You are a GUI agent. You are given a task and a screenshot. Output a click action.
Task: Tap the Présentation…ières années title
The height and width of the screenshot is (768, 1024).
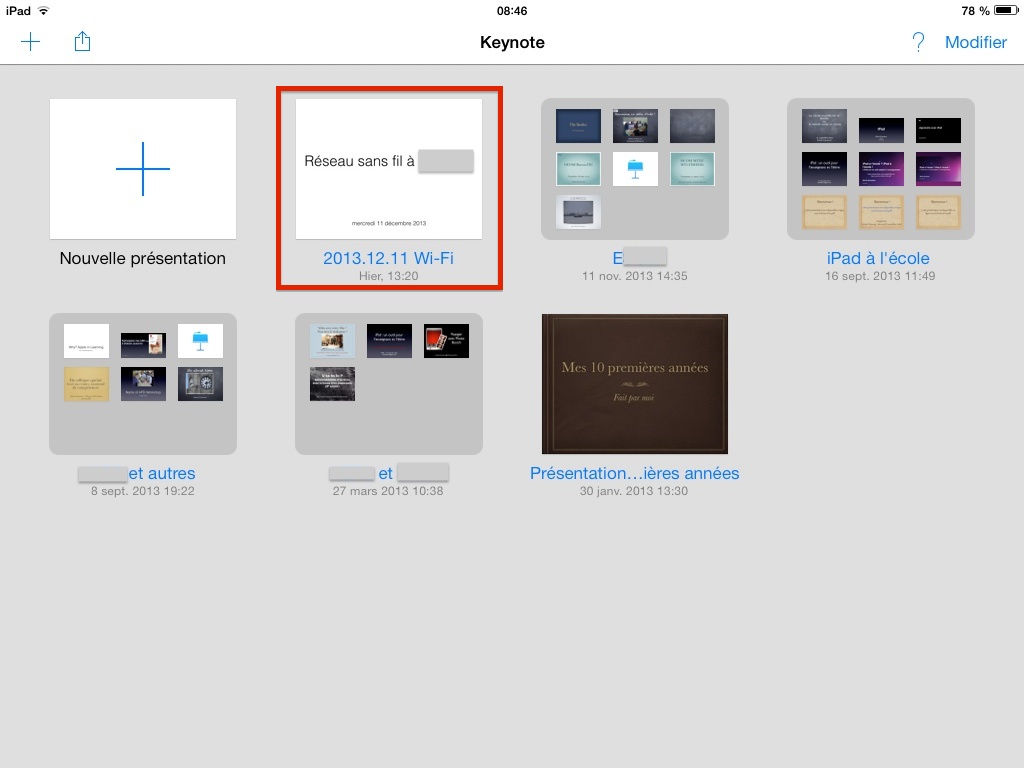[635, 473]
